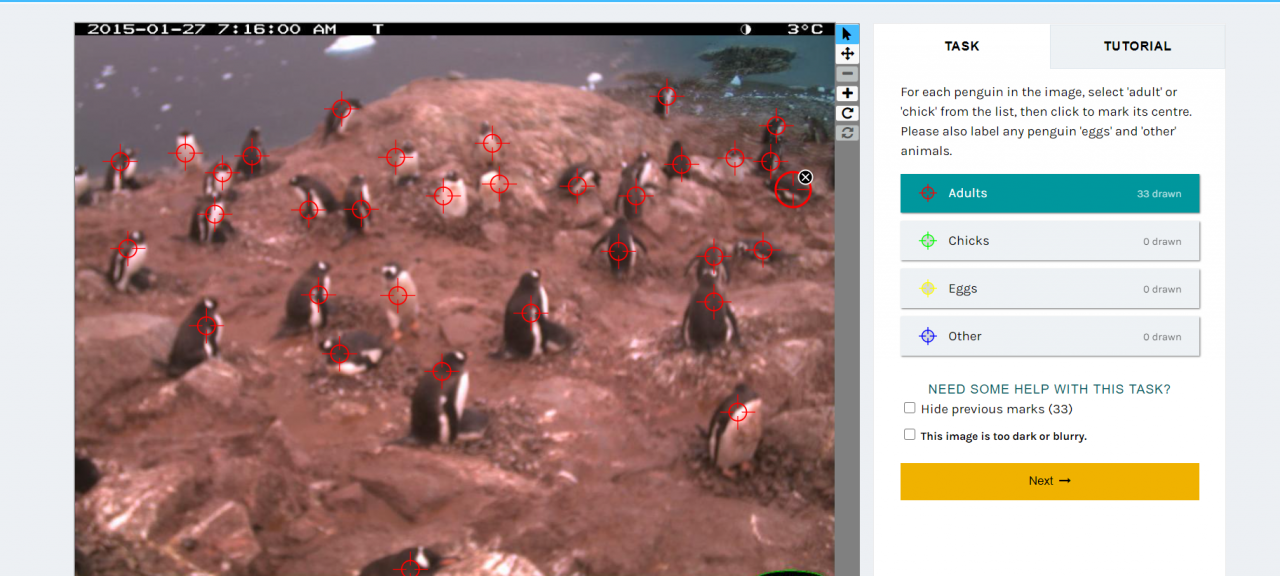Click the reset view button
Image resolution: width=1280 pixels, height=576 pixels.
(847, 133)
